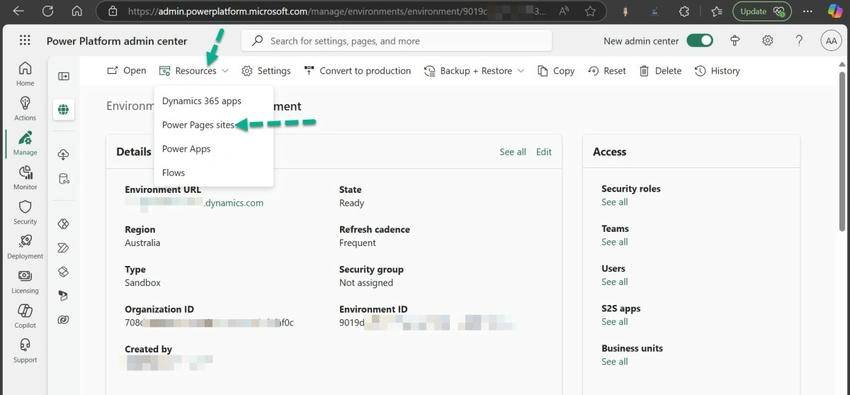Open the Home section in left navigation
850x395 pixels.
pos(25,74)
